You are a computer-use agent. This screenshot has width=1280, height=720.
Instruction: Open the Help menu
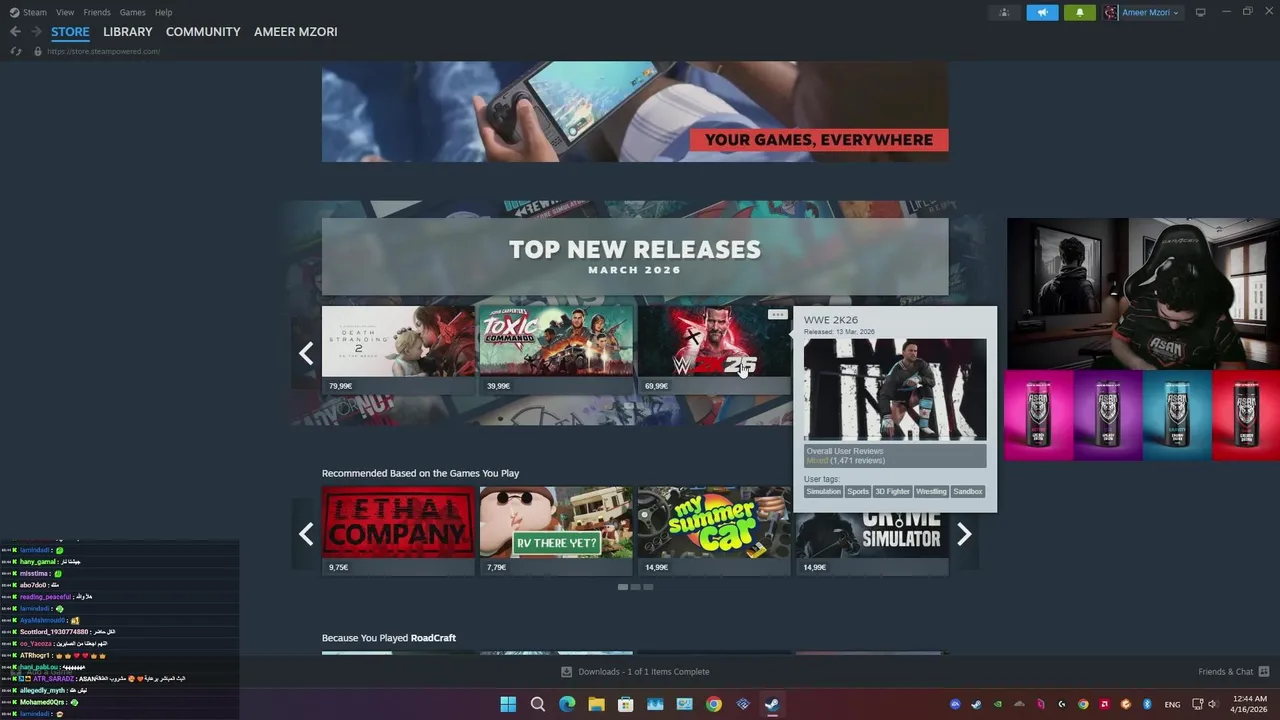pos(163,12)
